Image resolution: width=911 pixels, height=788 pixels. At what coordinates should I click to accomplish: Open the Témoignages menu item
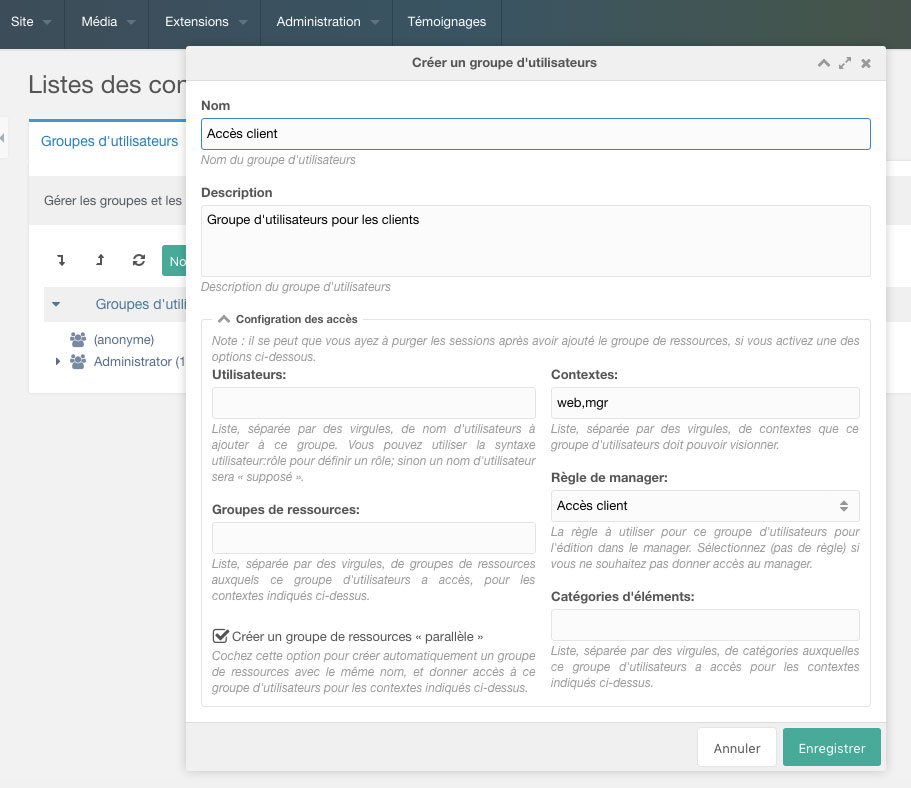tap(447, 22)
